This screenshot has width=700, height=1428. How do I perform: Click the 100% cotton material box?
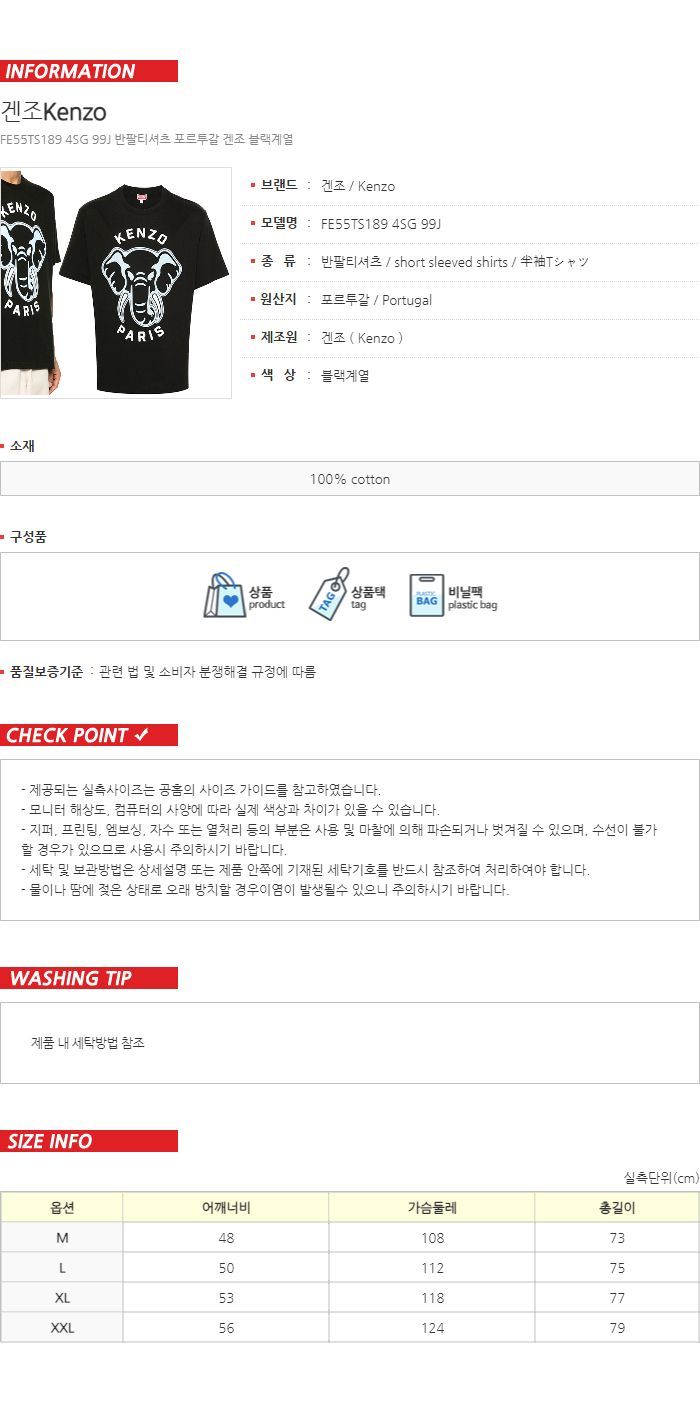pyautogui.click(x=350, y=479)
